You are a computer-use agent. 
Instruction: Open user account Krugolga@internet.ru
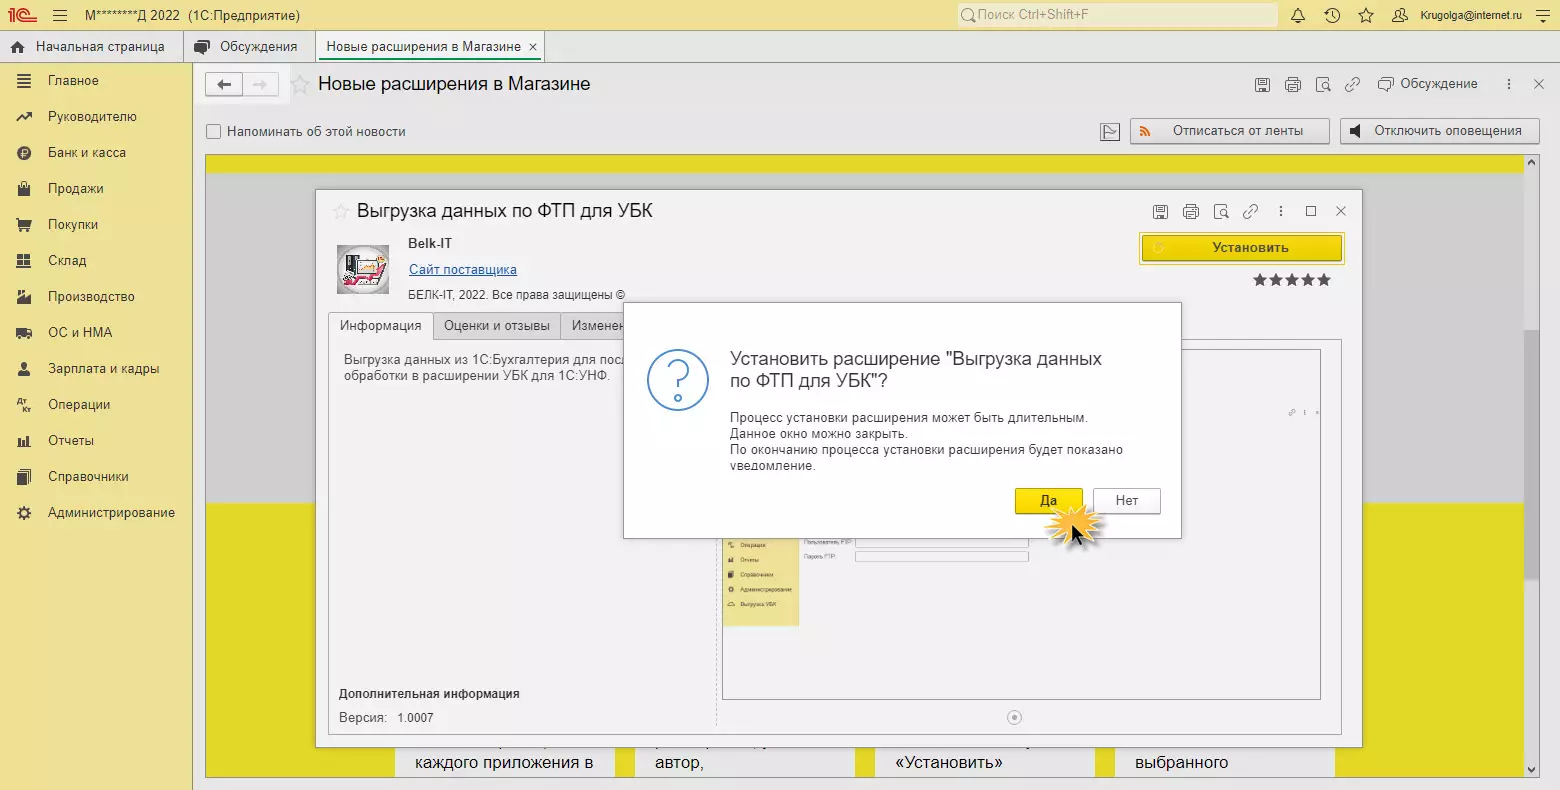(x=1457, y=16)
